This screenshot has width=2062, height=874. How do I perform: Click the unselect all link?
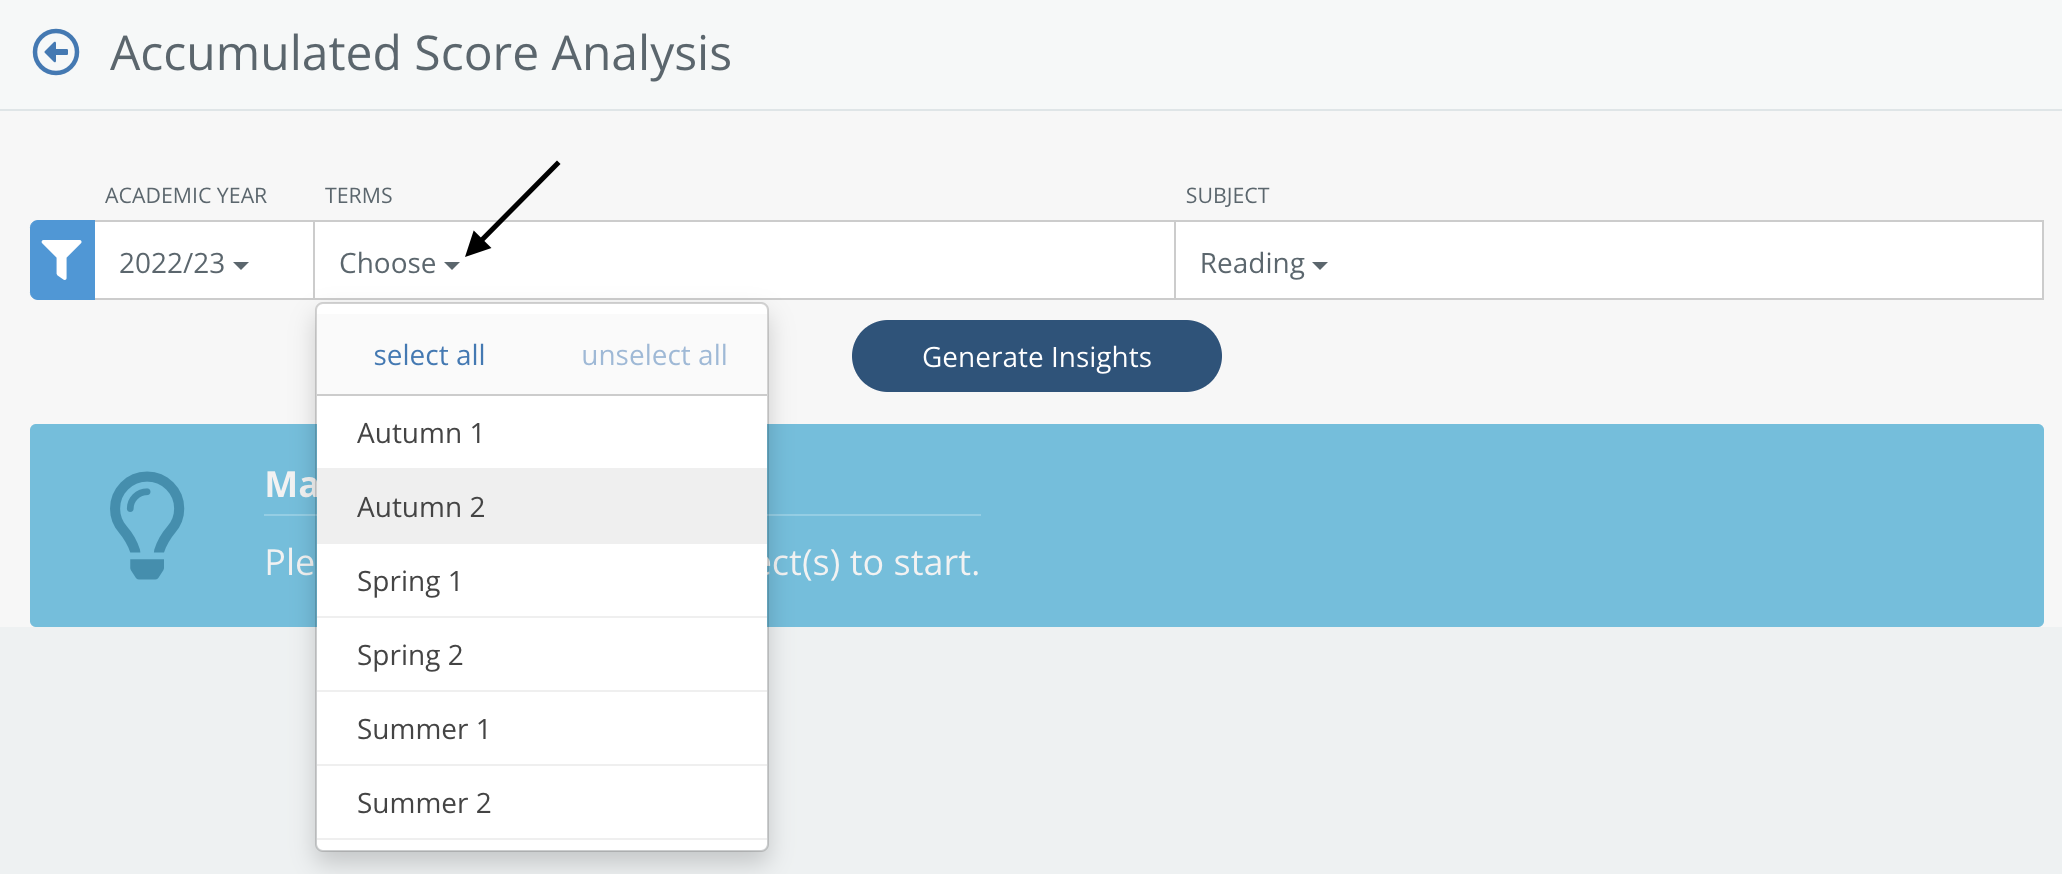[x=654, y=355]
